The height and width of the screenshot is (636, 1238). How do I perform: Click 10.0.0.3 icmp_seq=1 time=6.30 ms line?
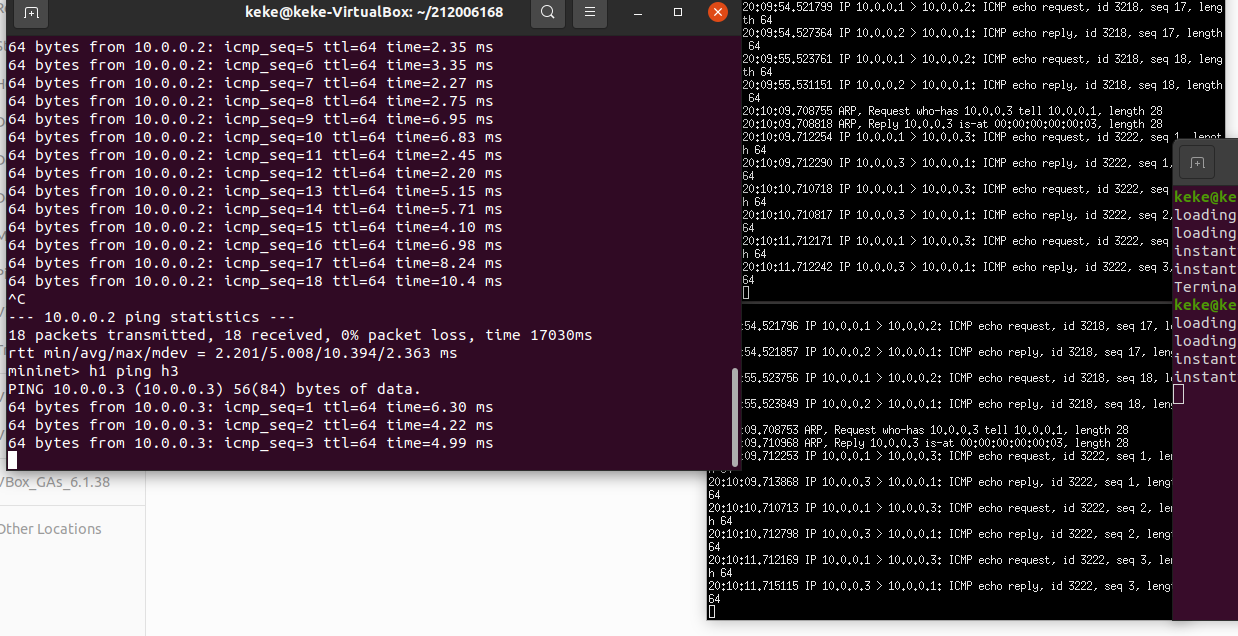pos(250,407)
